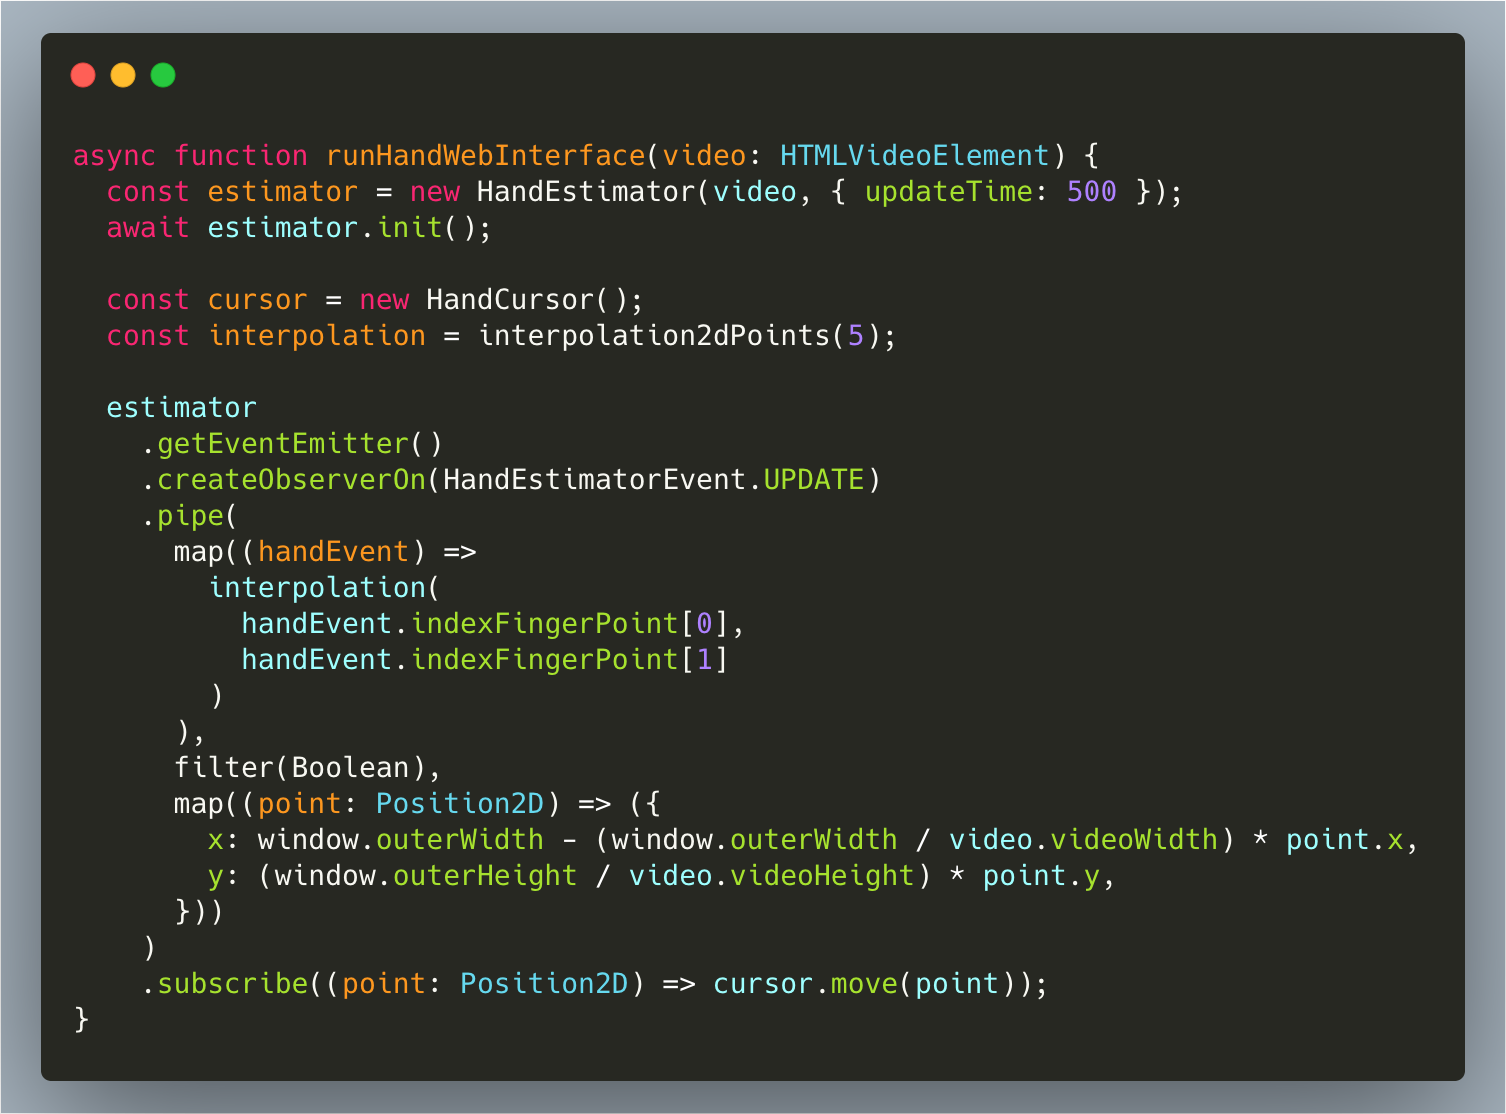Click point.x at the line end

coord(1344,840)
